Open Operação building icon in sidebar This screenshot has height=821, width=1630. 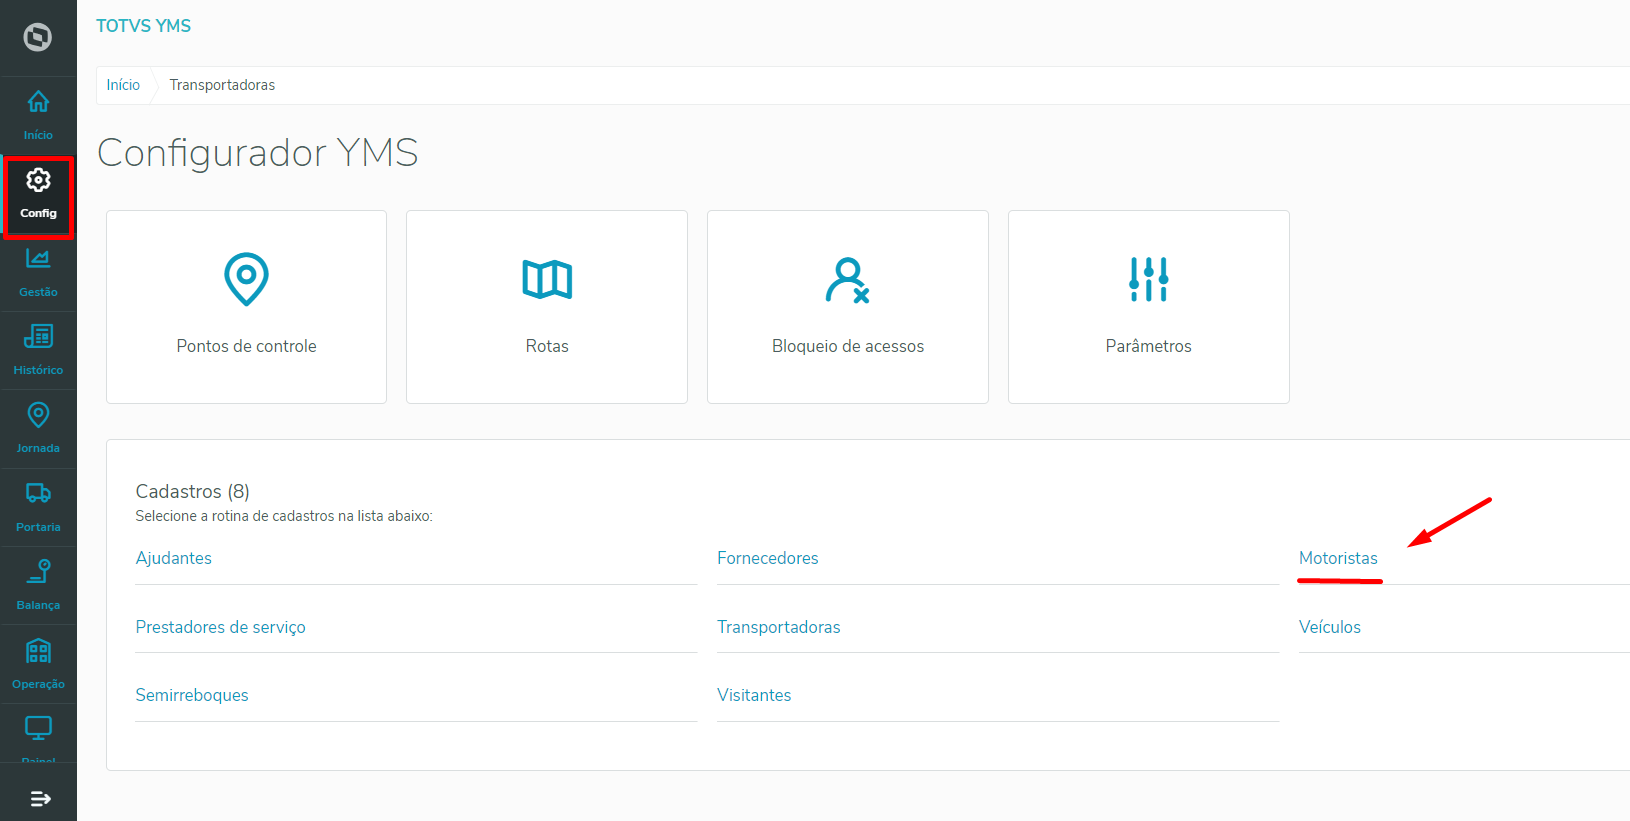tap(38, 651)
